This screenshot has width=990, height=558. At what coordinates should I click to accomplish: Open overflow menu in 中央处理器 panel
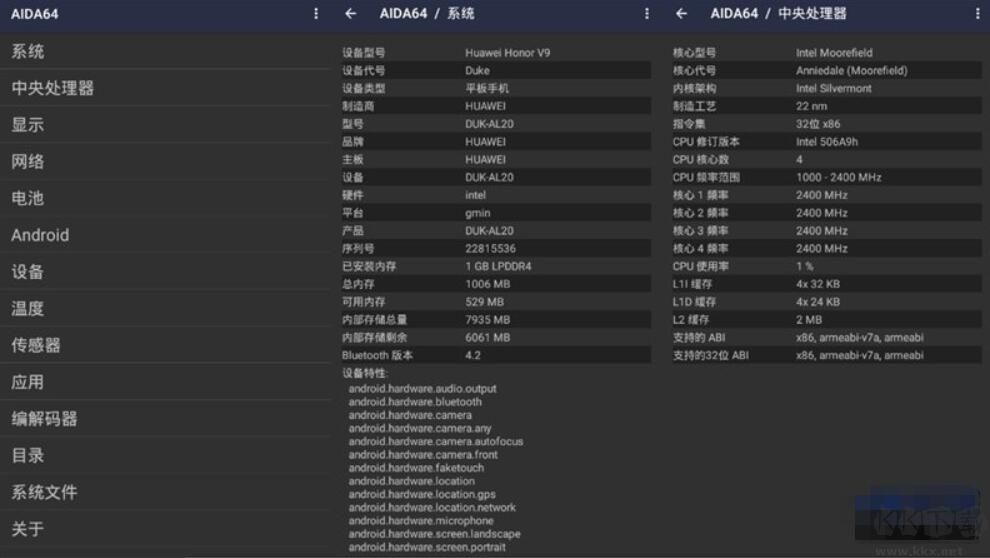[977, 13]
